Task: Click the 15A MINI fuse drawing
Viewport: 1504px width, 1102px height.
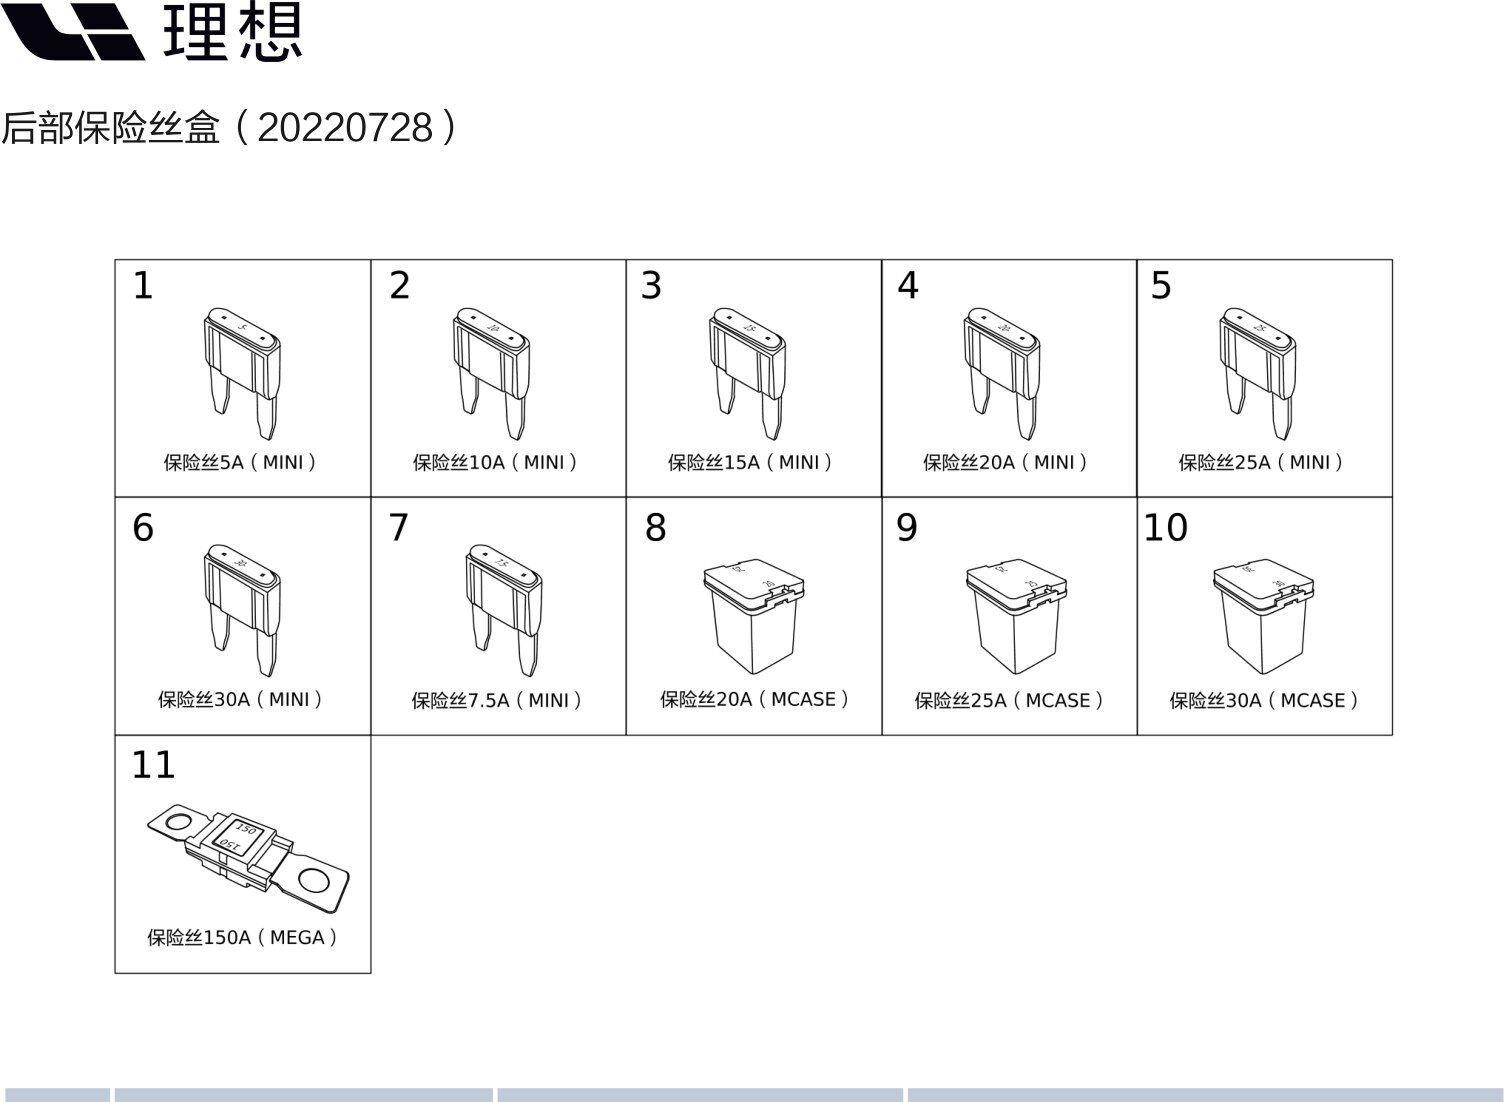Action: tap(747, 372)
